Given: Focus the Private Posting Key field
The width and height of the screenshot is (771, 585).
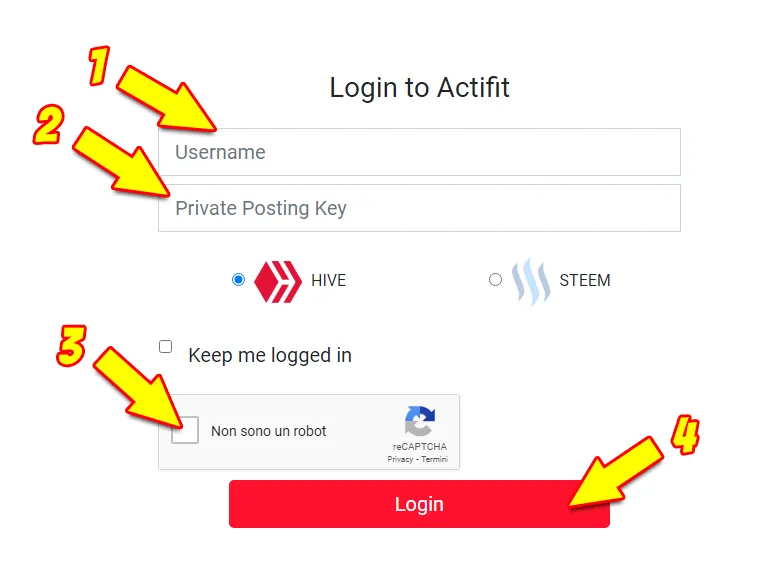Looking at the screenshot, I should pyautogui.click(x=419, y=208).
